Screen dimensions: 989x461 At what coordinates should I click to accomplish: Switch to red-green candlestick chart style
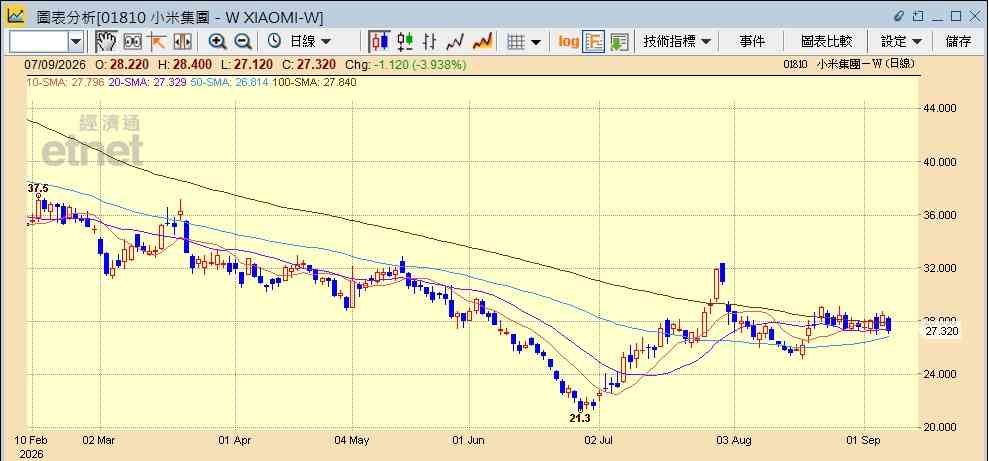tap(405, 42)
